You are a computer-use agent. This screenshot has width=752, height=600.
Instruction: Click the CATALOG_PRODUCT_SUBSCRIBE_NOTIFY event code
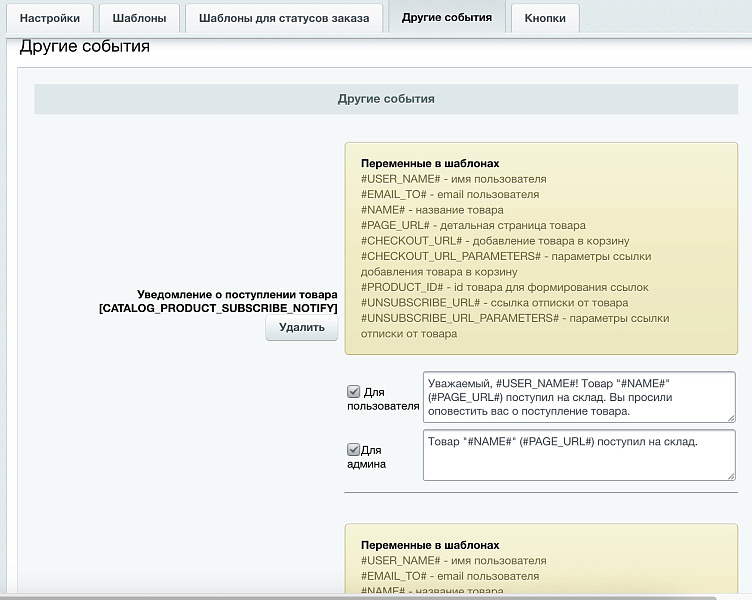pyautogui.click(x=218, y=309)
